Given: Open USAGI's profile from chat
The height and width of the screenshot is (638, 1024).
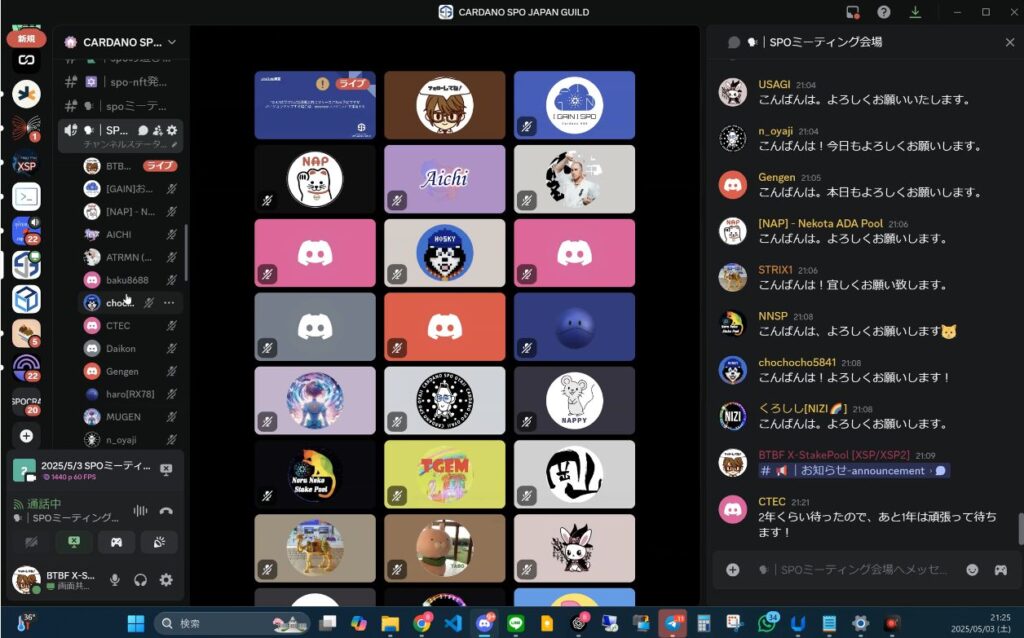Looking at the screenshot, I should coord(733,92).
